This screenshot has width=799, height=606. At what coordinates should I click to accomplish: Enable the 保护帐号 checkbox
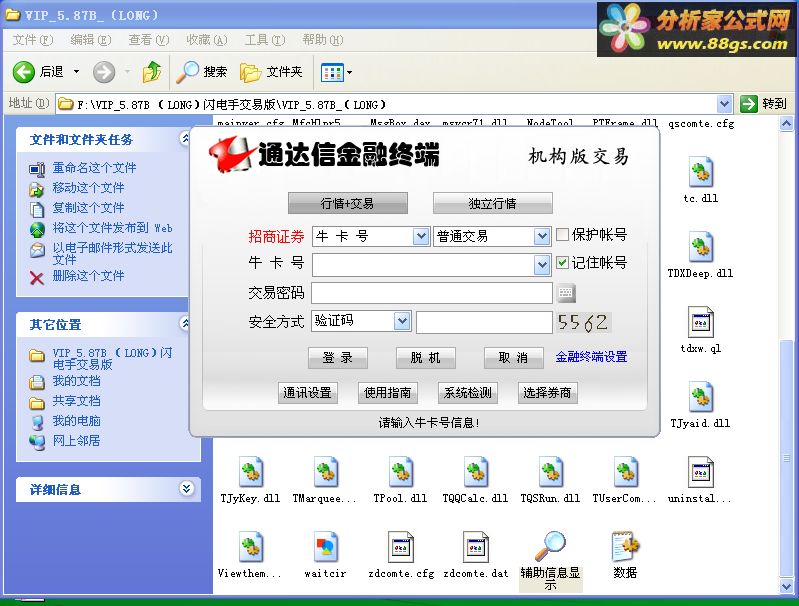[x=562, y=234]
